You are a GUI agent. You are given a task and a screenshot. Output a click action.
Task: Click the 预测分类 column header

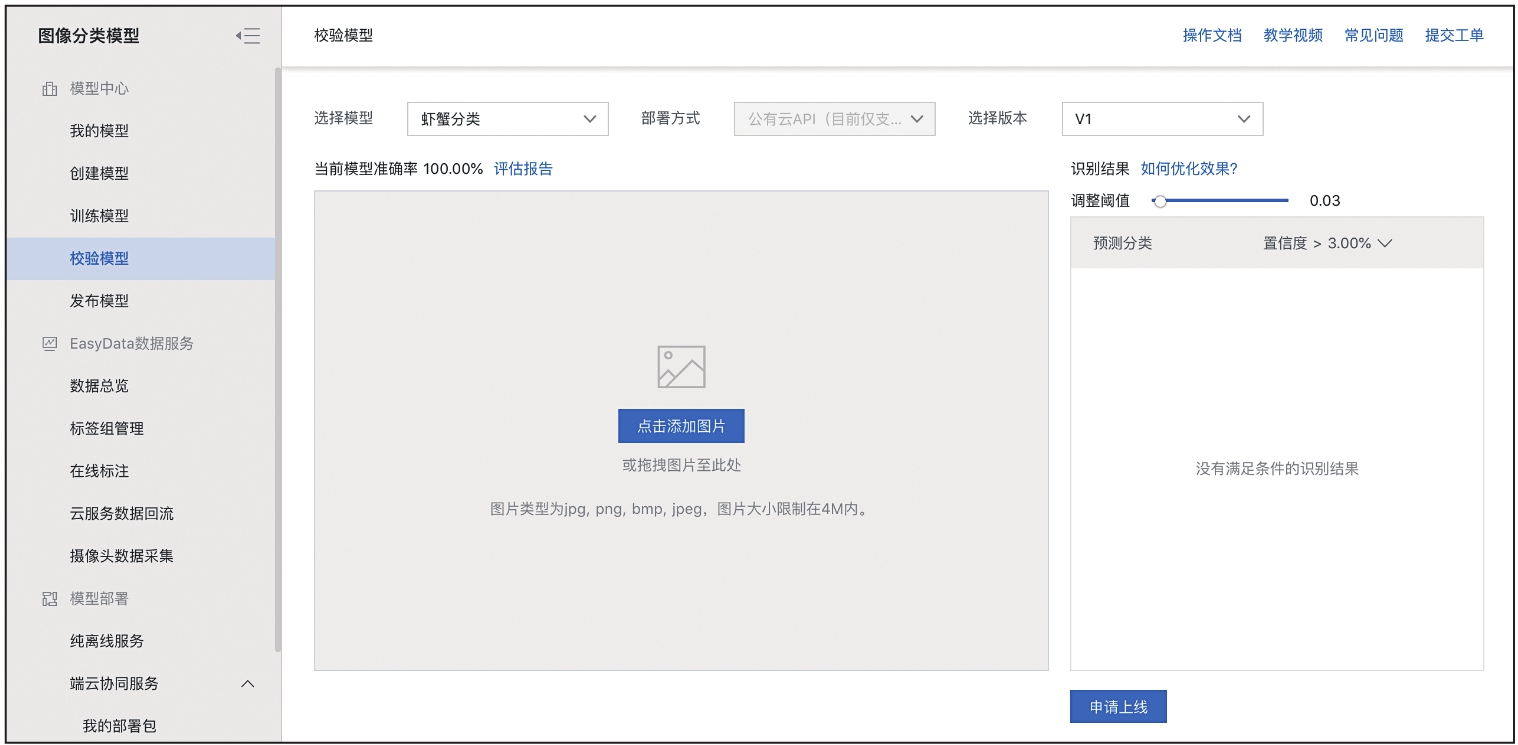coord(1122,243)
